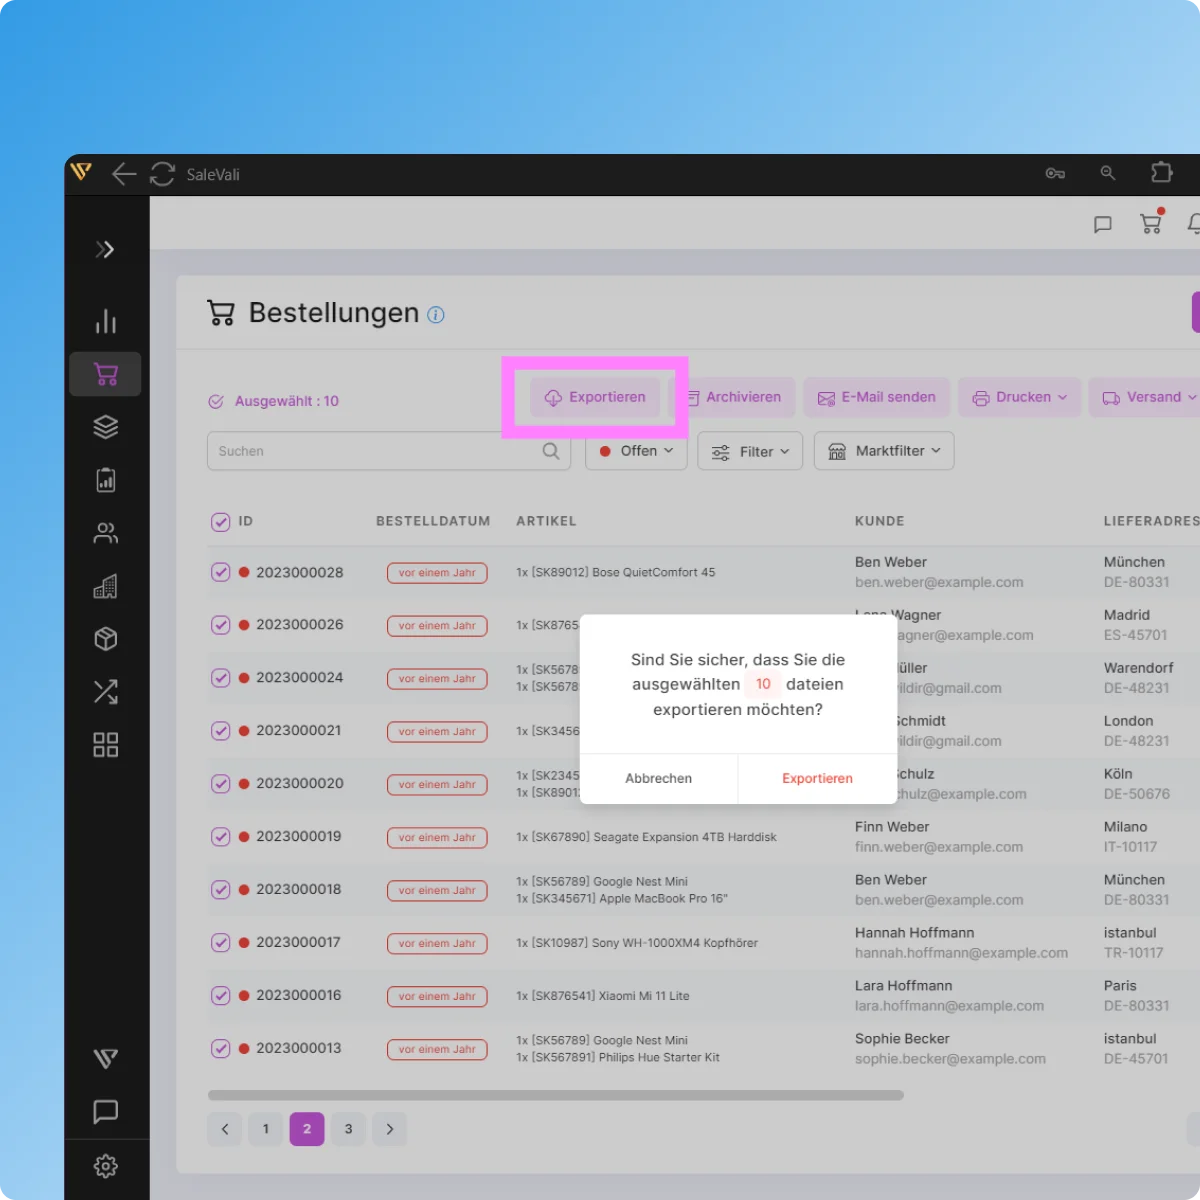The width and height of the screenshot is (1200, 1200).
Task: Open the settings gear in sidebar
Action: [105, 1166]
